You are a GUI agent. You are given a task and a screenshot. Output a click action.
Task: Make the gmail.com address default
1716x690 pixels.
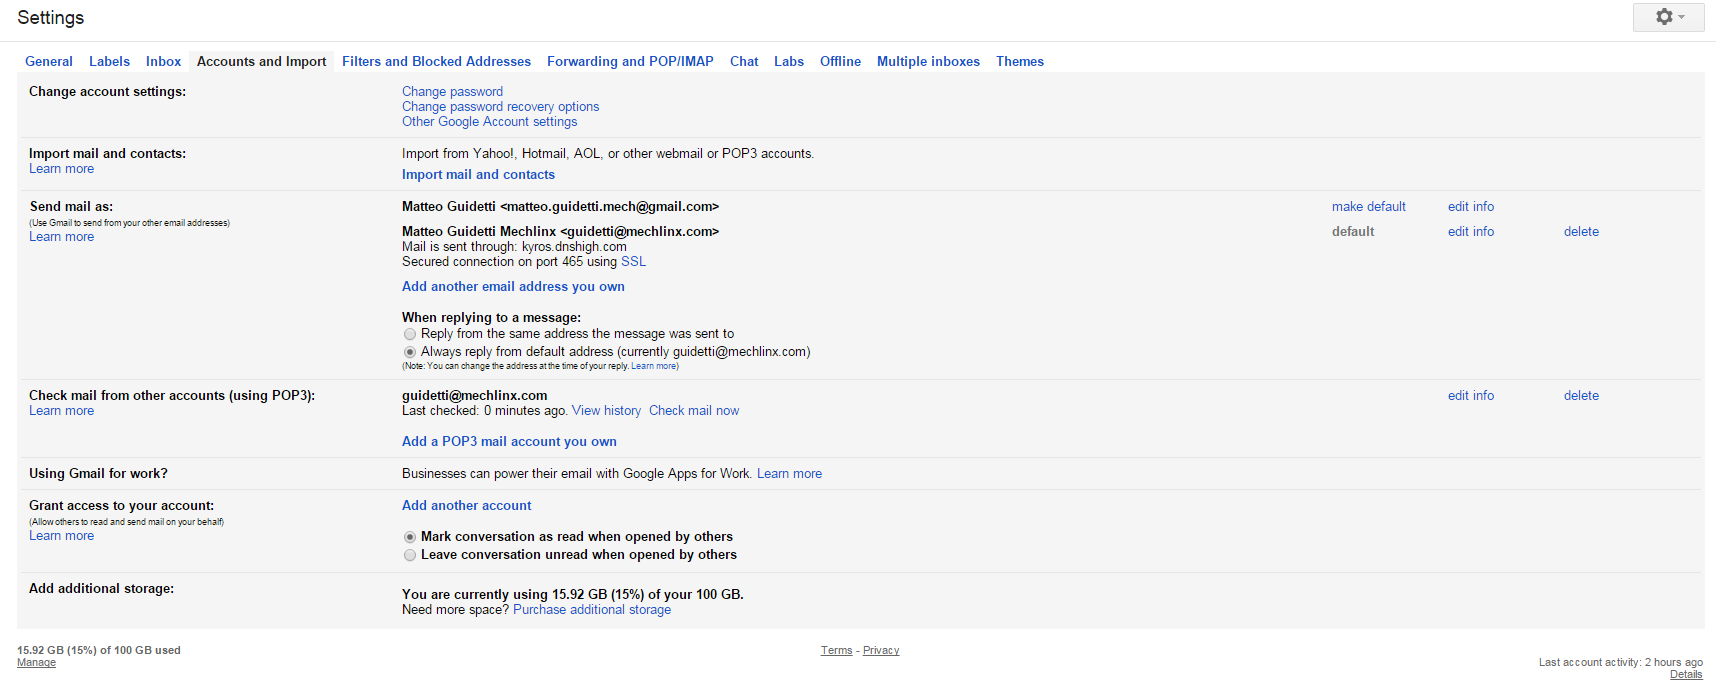1368,206
